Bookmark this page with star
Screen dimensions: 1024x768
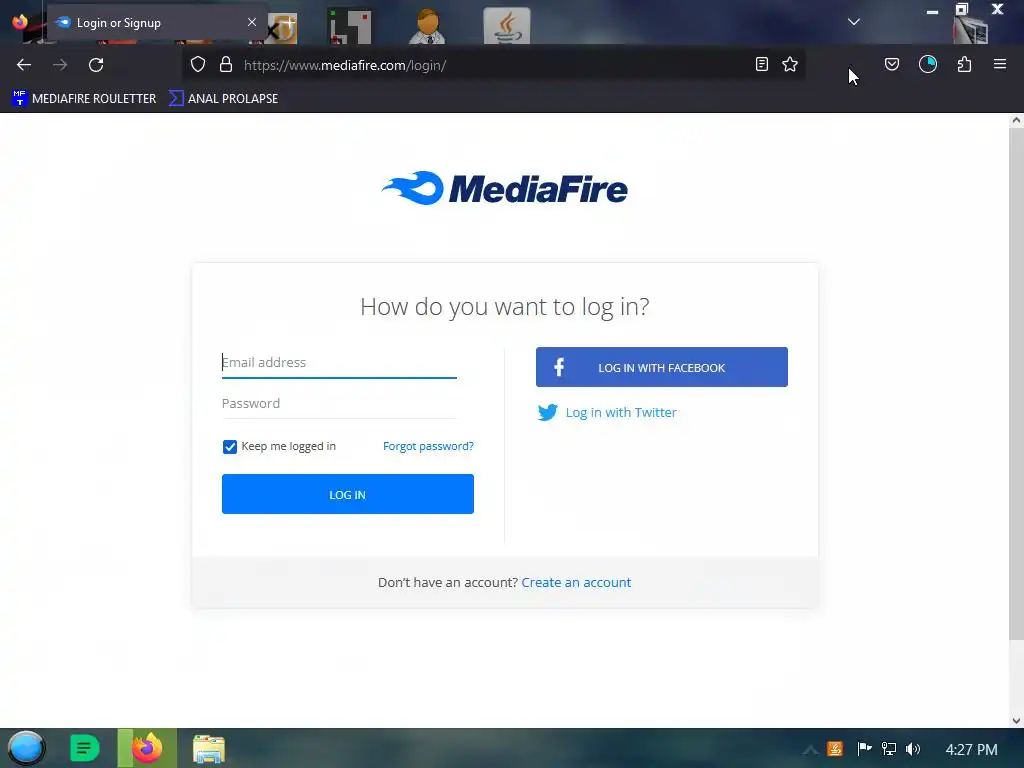(790, 64)
